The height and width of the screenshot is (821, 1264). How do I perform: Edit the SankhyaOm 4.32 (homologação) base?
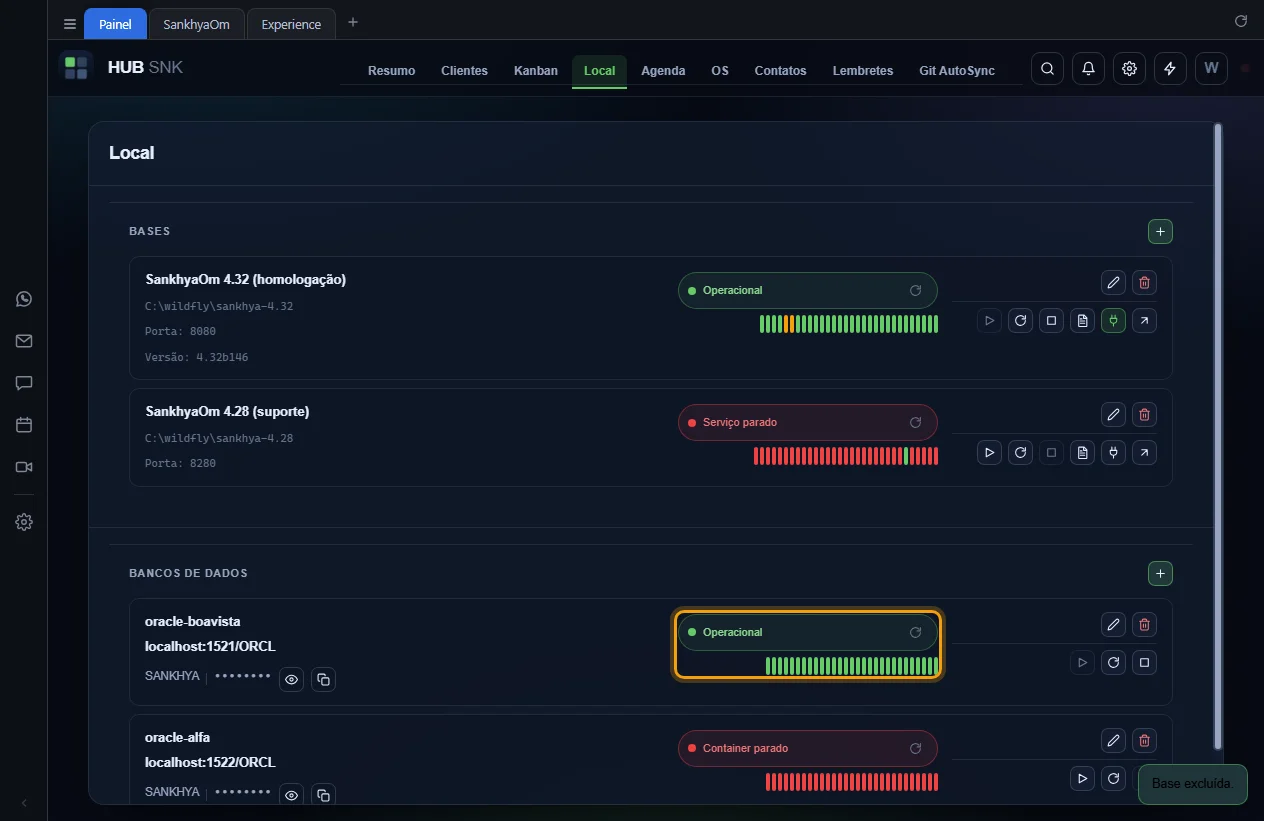coord(1113,282)
